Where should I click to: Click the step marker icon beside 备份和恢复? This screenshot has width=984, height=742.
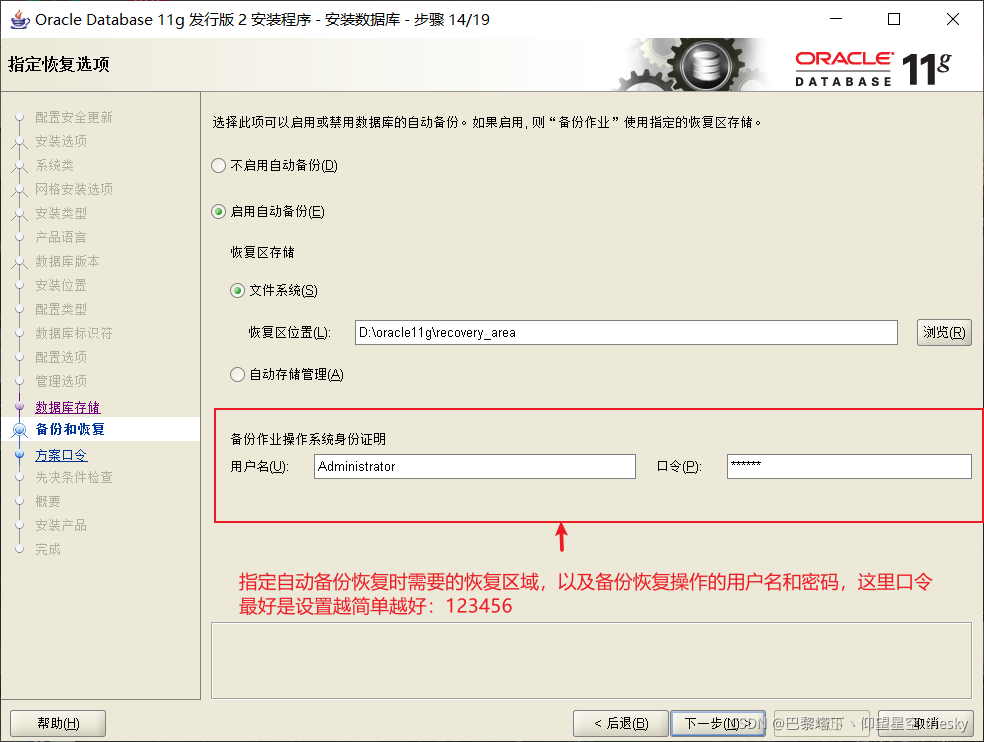[19, 430]
